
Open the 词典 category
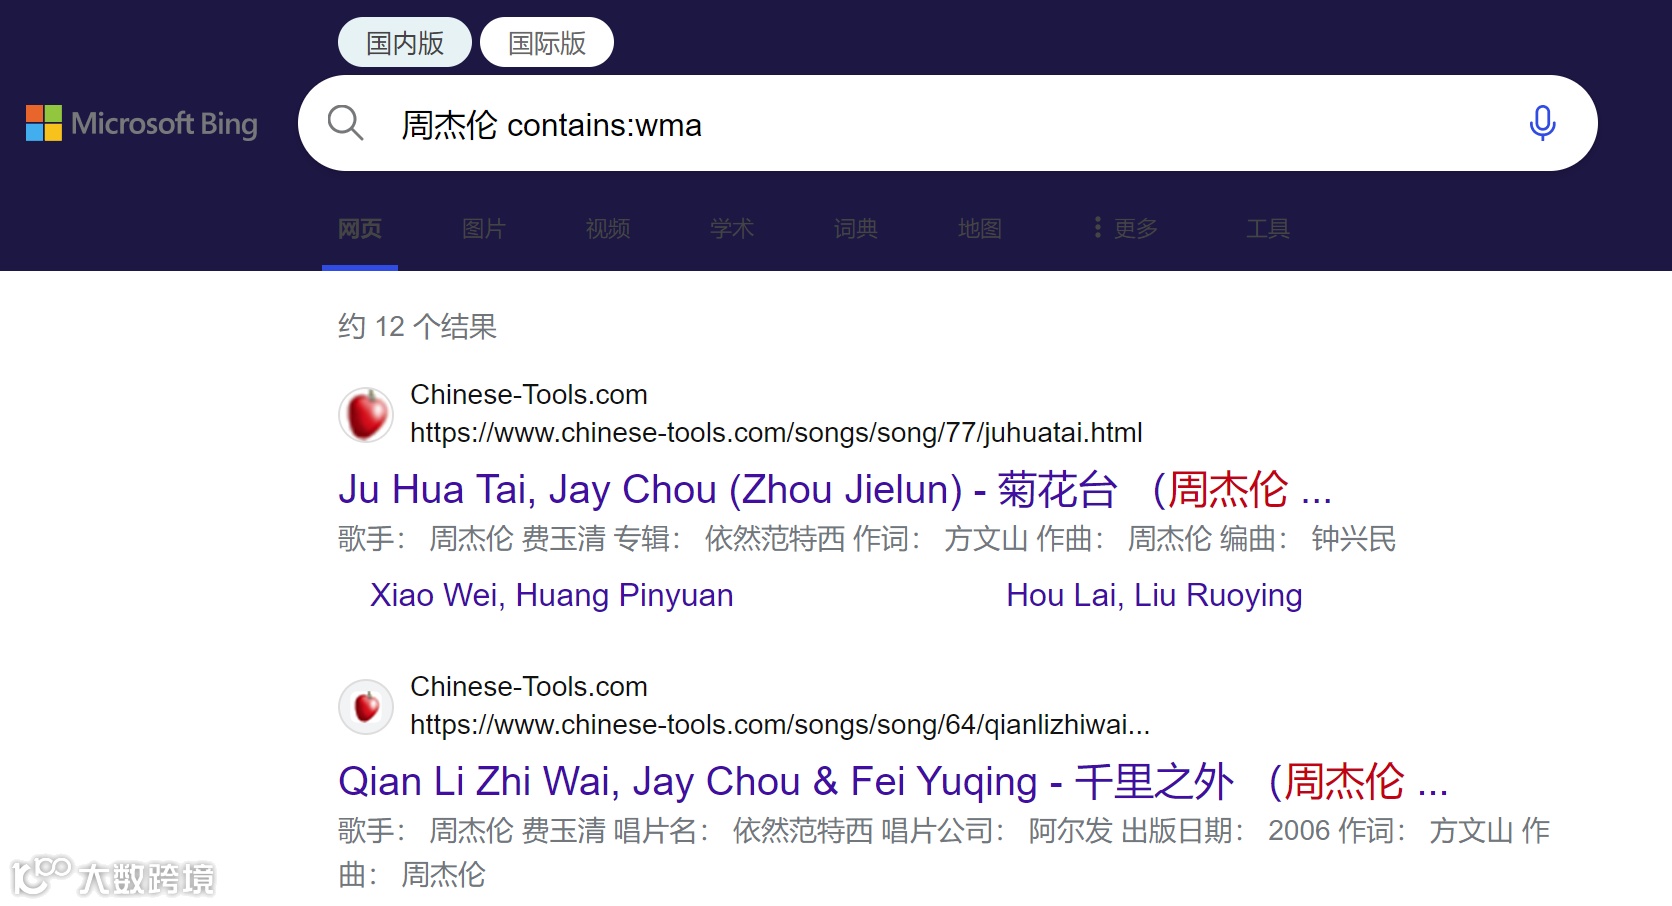pyautogui.click(x=855, y=228)
